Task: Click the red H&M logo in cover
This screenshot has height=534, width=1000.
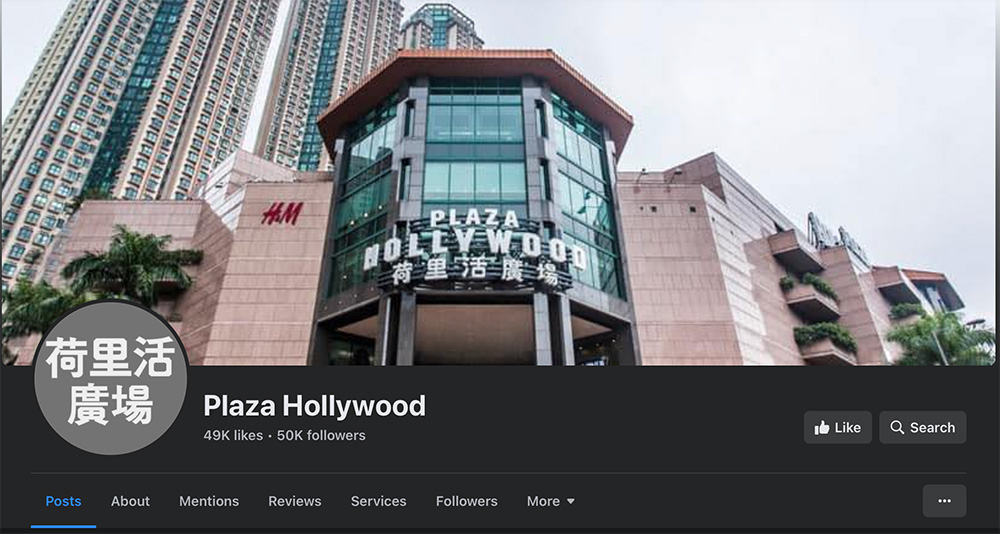Action: point(282,214)
